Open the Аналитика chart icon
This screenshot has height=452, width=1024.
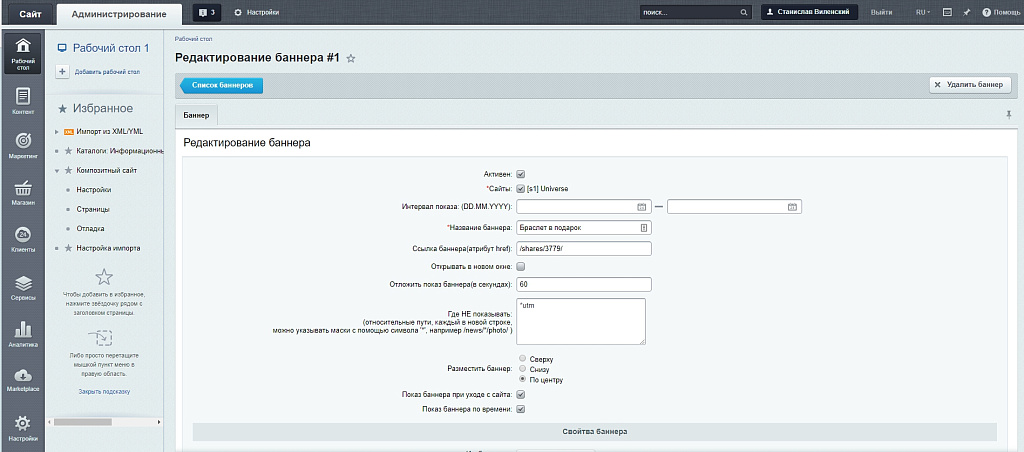click(x=22, y=334)
